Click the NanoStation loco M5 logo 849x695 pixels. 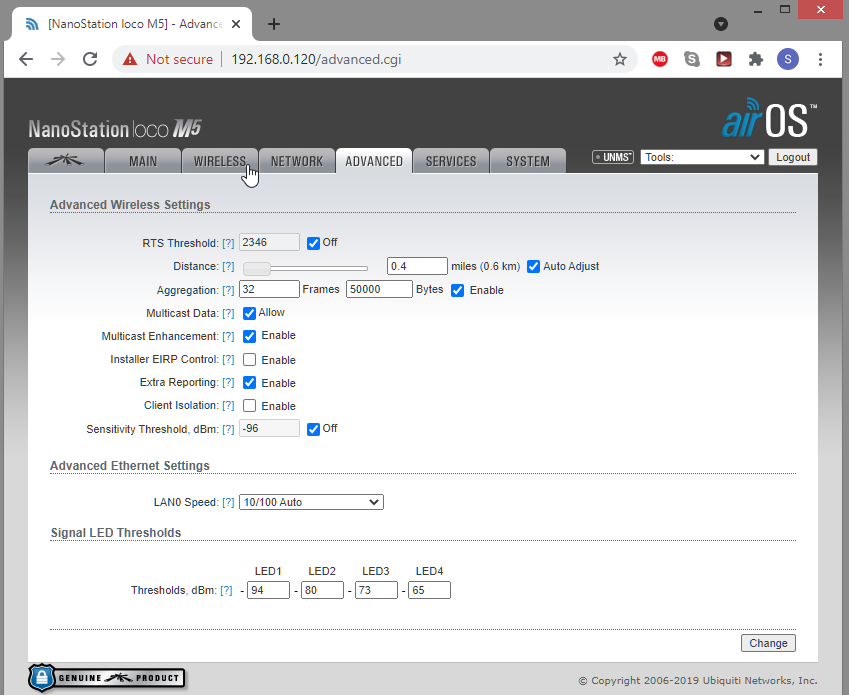point(115,129)
